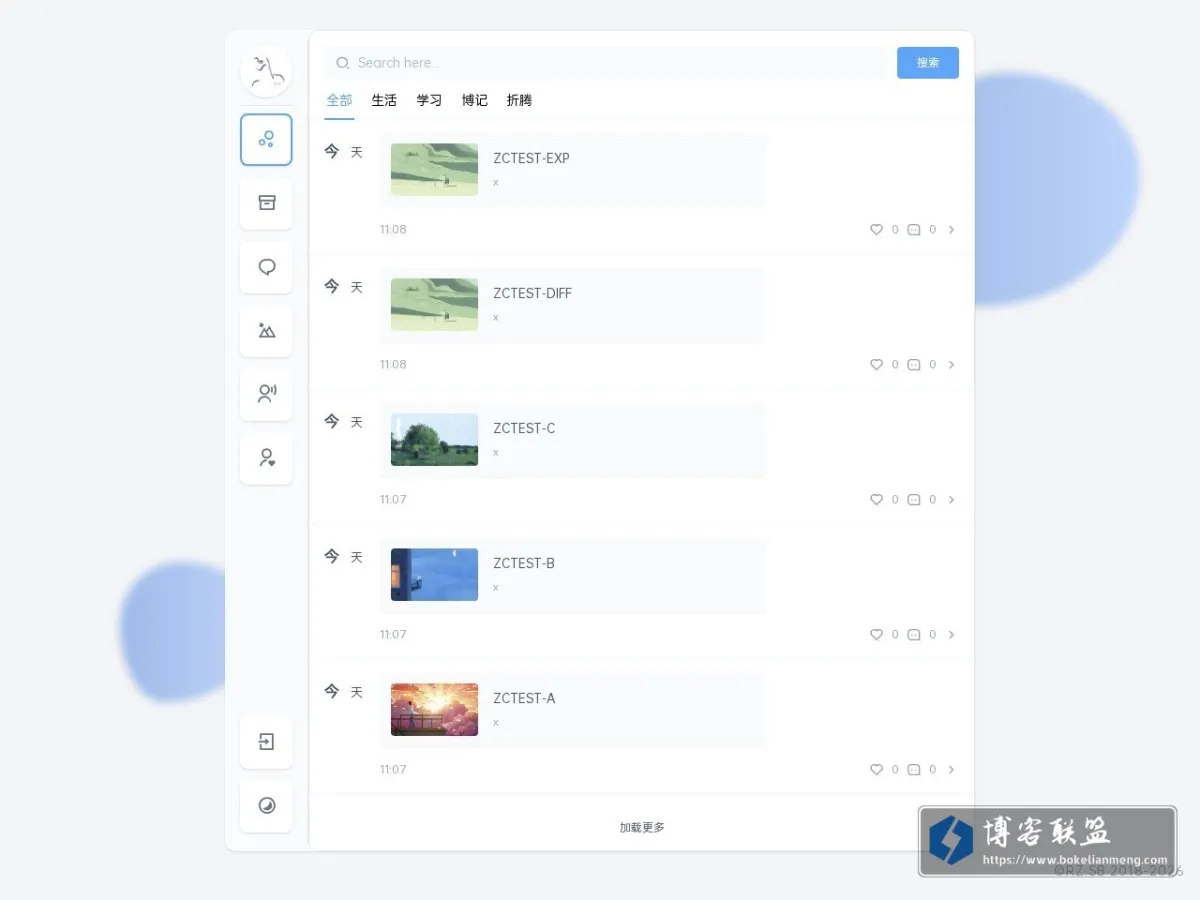The image size is (1200, 900).
Task: Click the 11:07 timestamp under ZCTEST-A
Action: pyautogui.click(x=393, y=770)
